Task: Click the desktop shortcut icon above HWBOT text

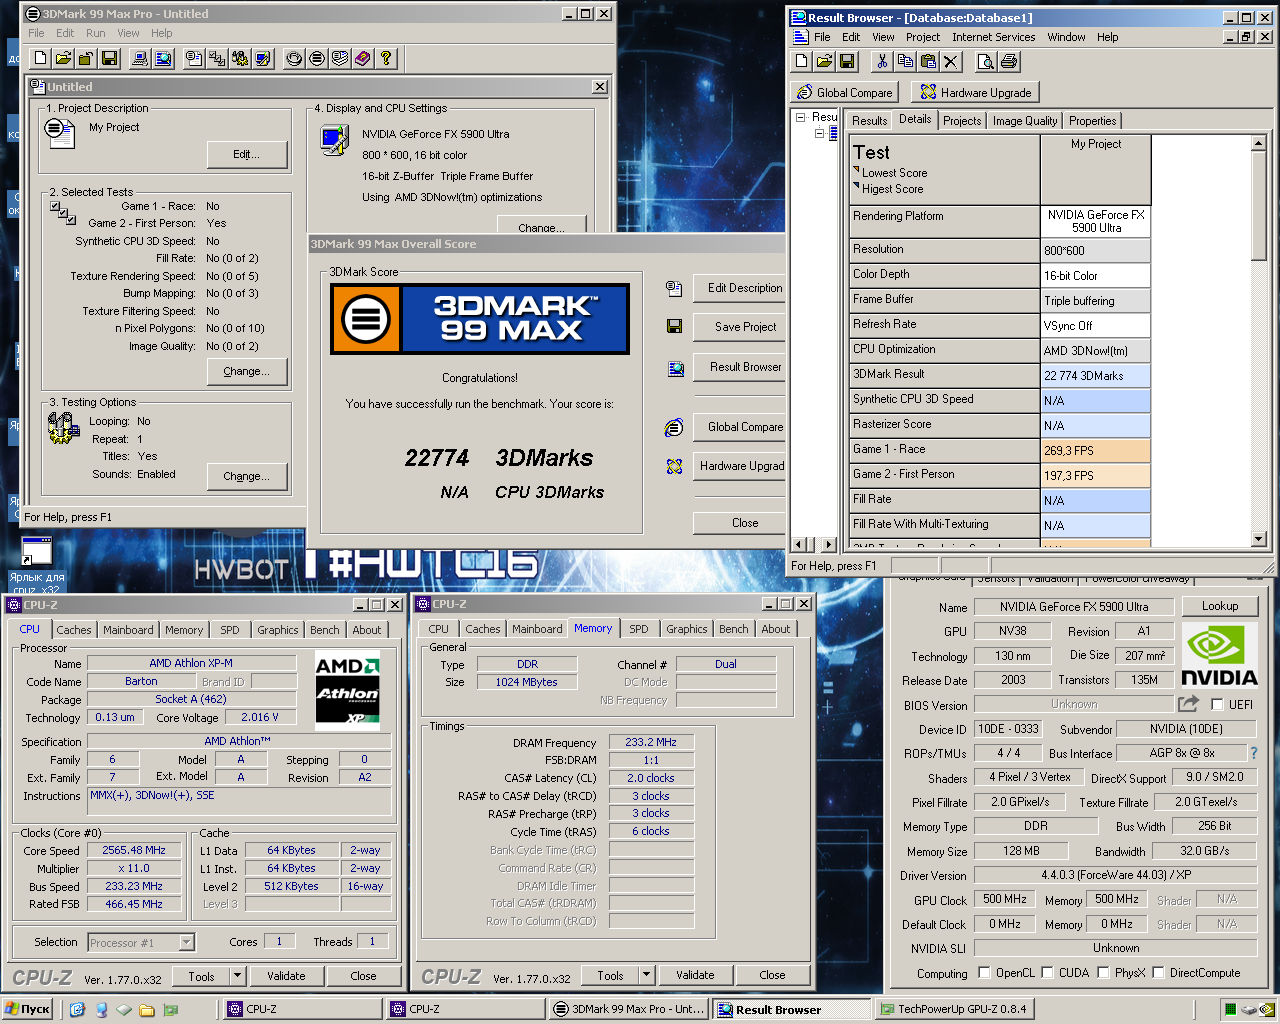Action: pos(37,552)
